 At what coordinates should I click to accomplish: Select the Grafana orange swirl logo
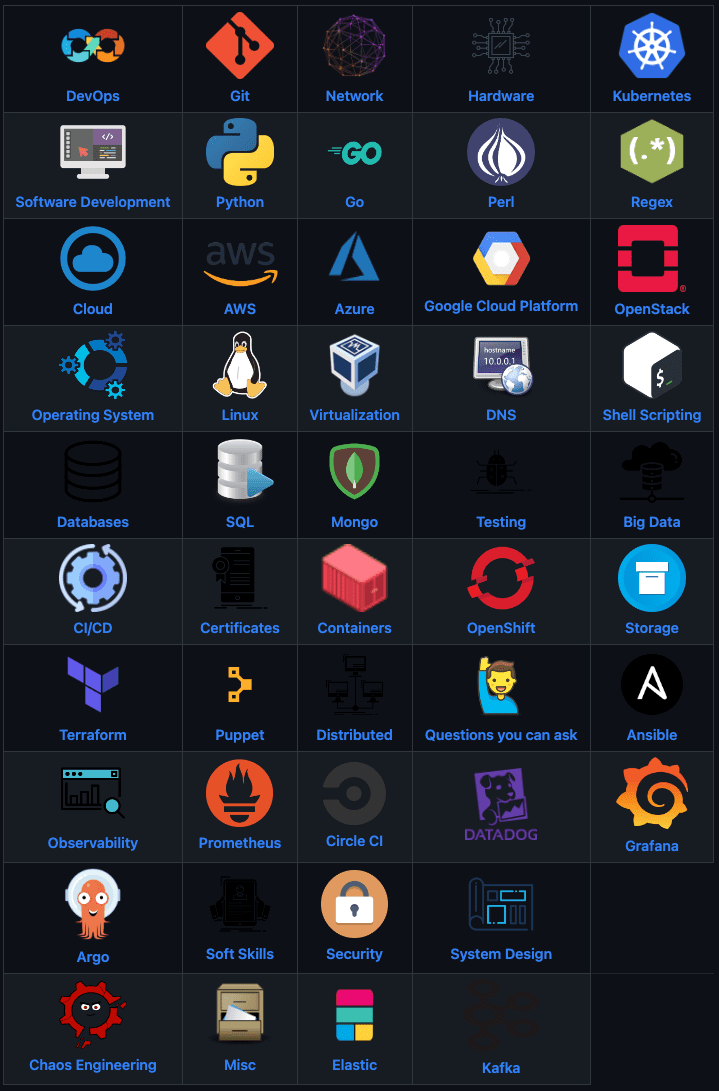[651, 795]
